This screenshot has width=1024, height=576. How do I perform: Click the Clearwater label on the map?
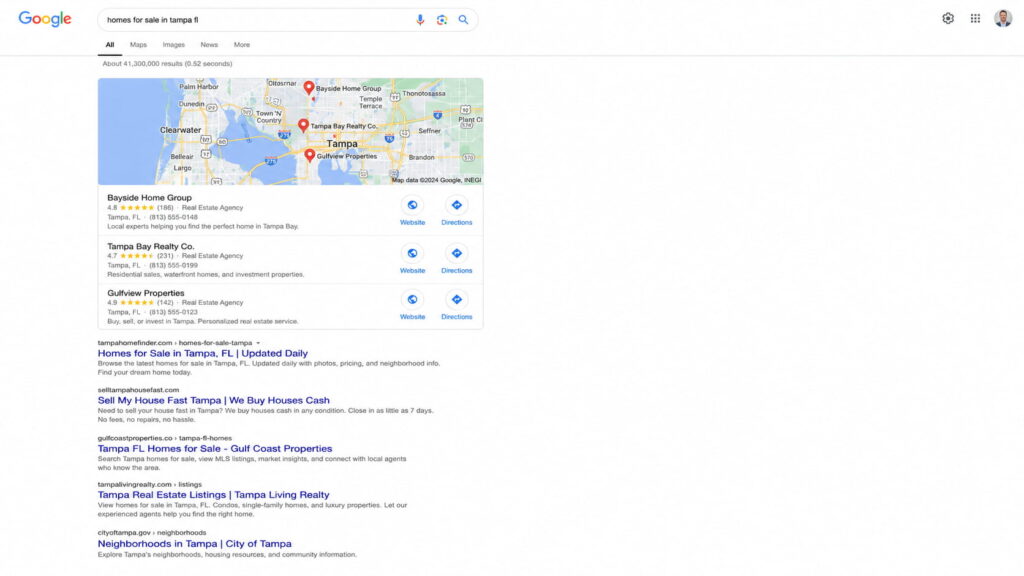point(180,130)
